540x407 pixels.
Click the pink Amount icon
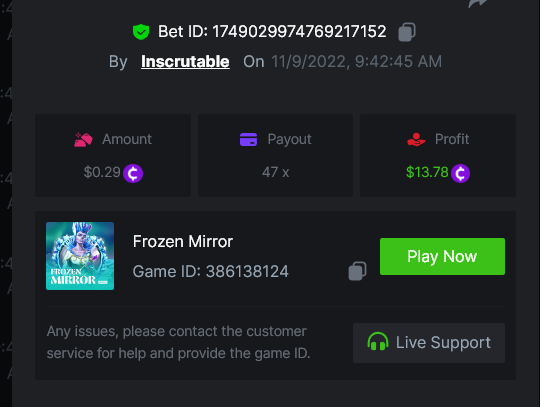tap(83, 139)
